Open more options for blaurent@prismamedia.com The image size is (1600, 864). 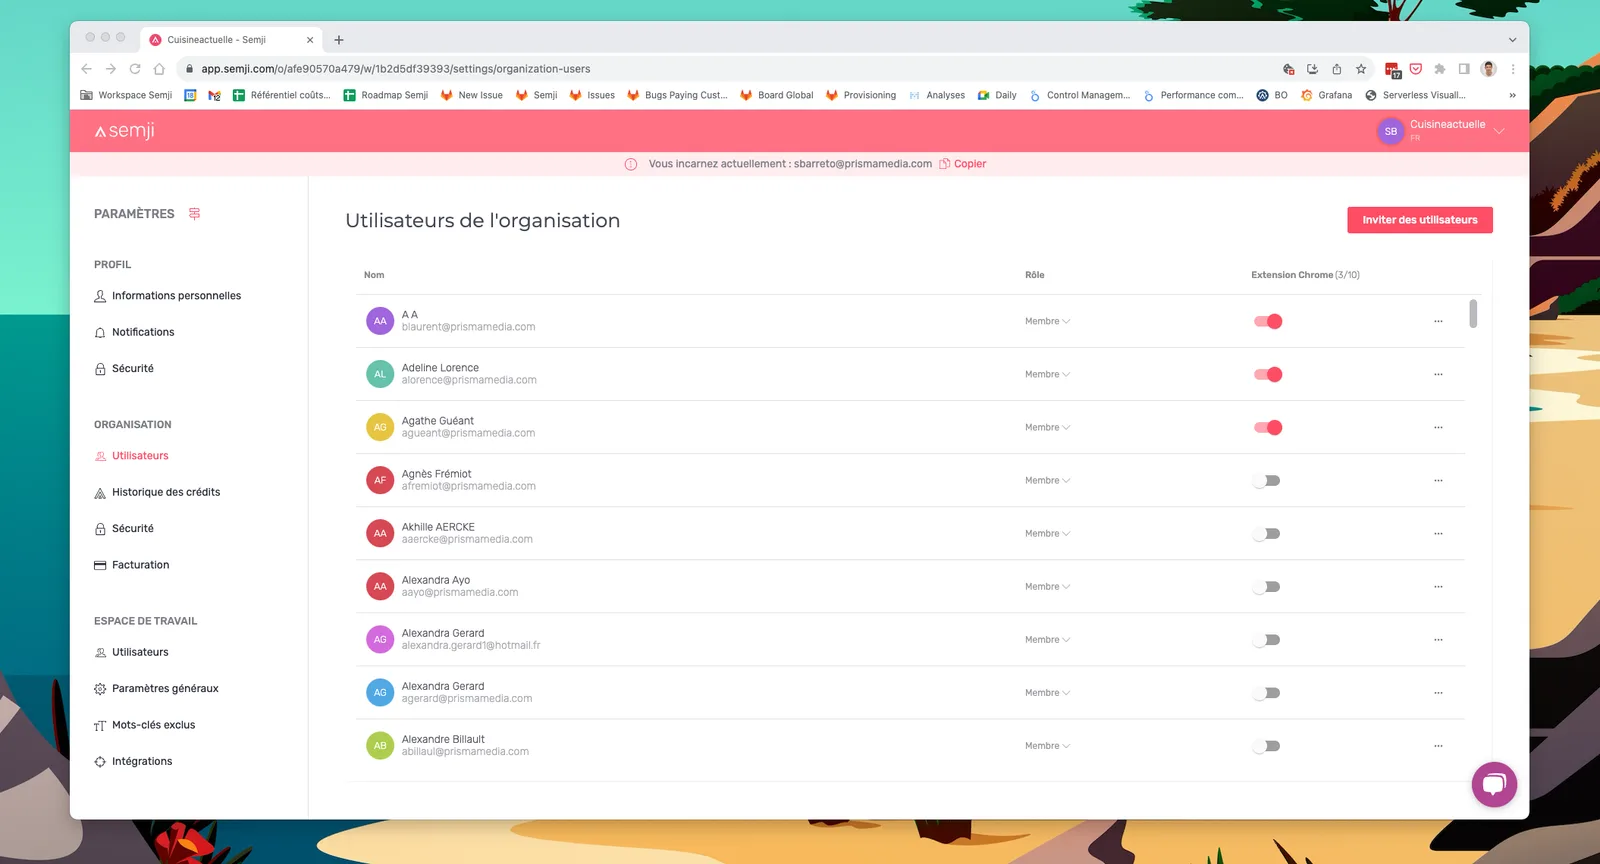click(1438, 321)
